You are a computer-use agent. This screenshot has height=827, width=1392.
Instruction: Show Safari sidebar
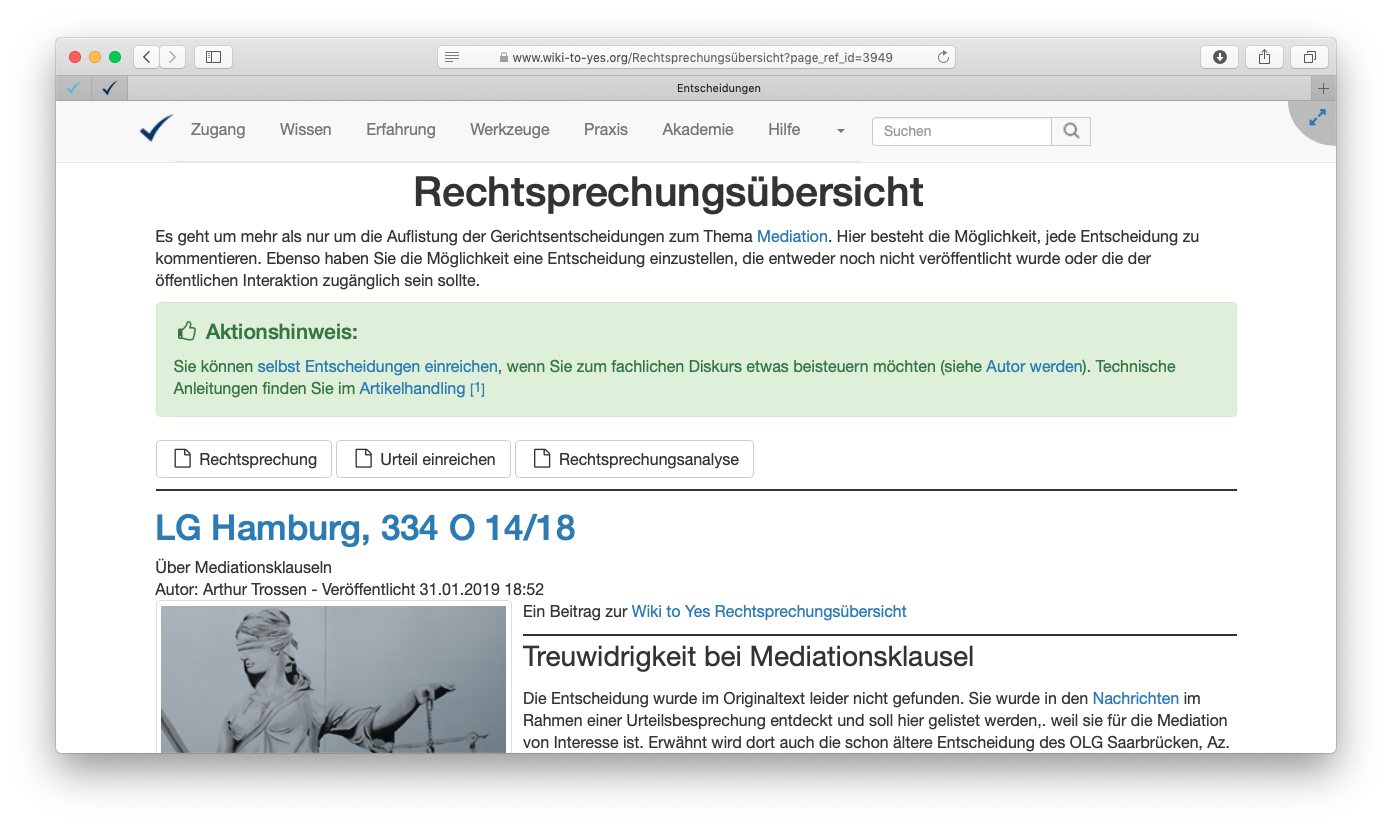click(x=213, y=57)
